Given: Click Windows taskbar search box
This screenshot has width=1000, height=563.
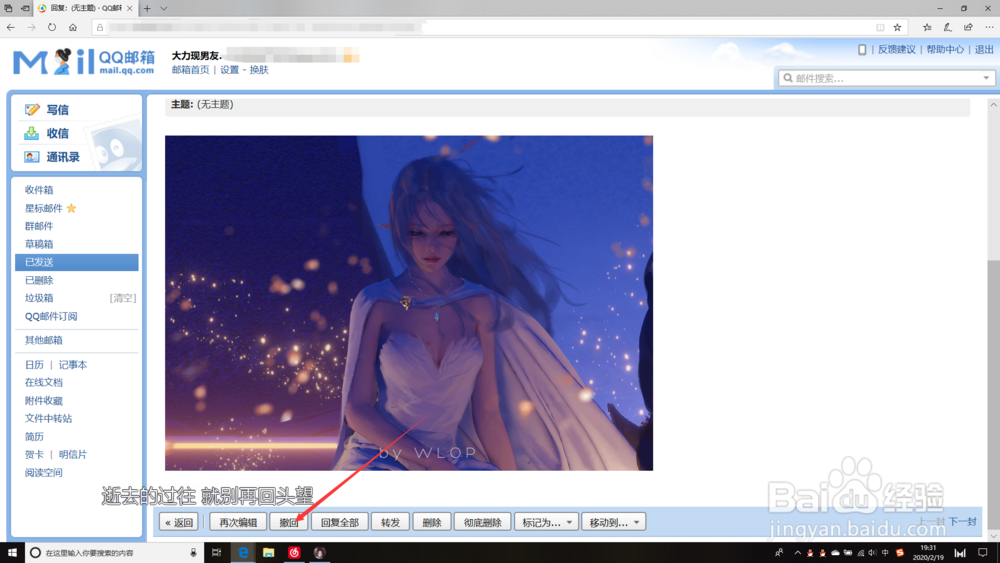Looking at the screenshot, I should coord(114,553).
